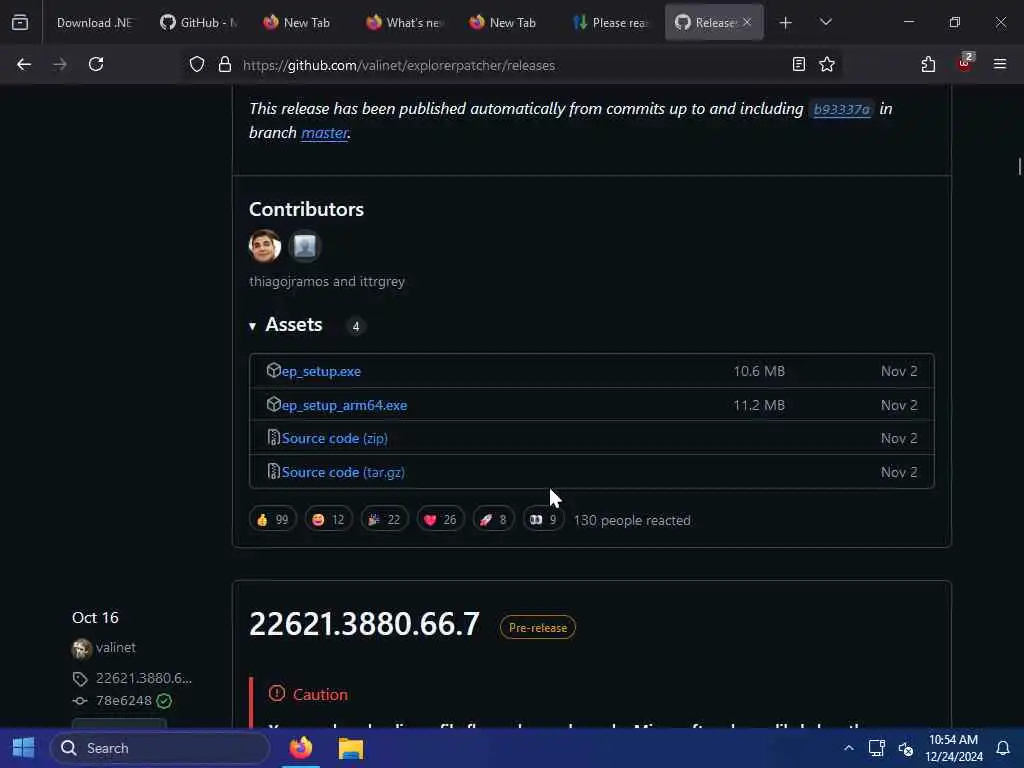Bookmark this page with the star
The height and width of the screenshot is (768, 1024).
pos(827,64)
